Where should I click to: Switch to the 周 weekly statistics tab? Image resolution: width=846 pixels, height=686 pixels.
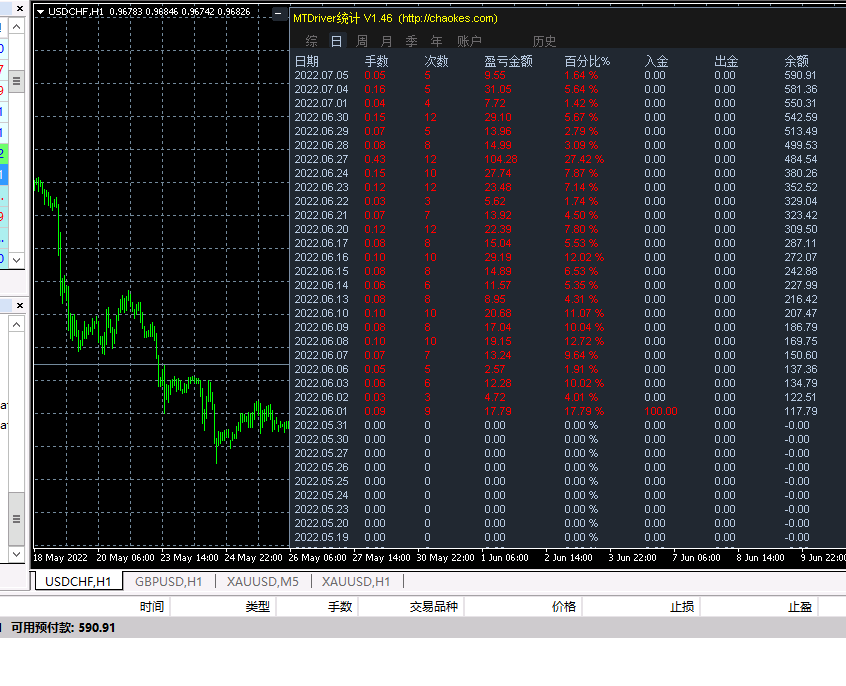pyautogui.click(x=362, y=41)
